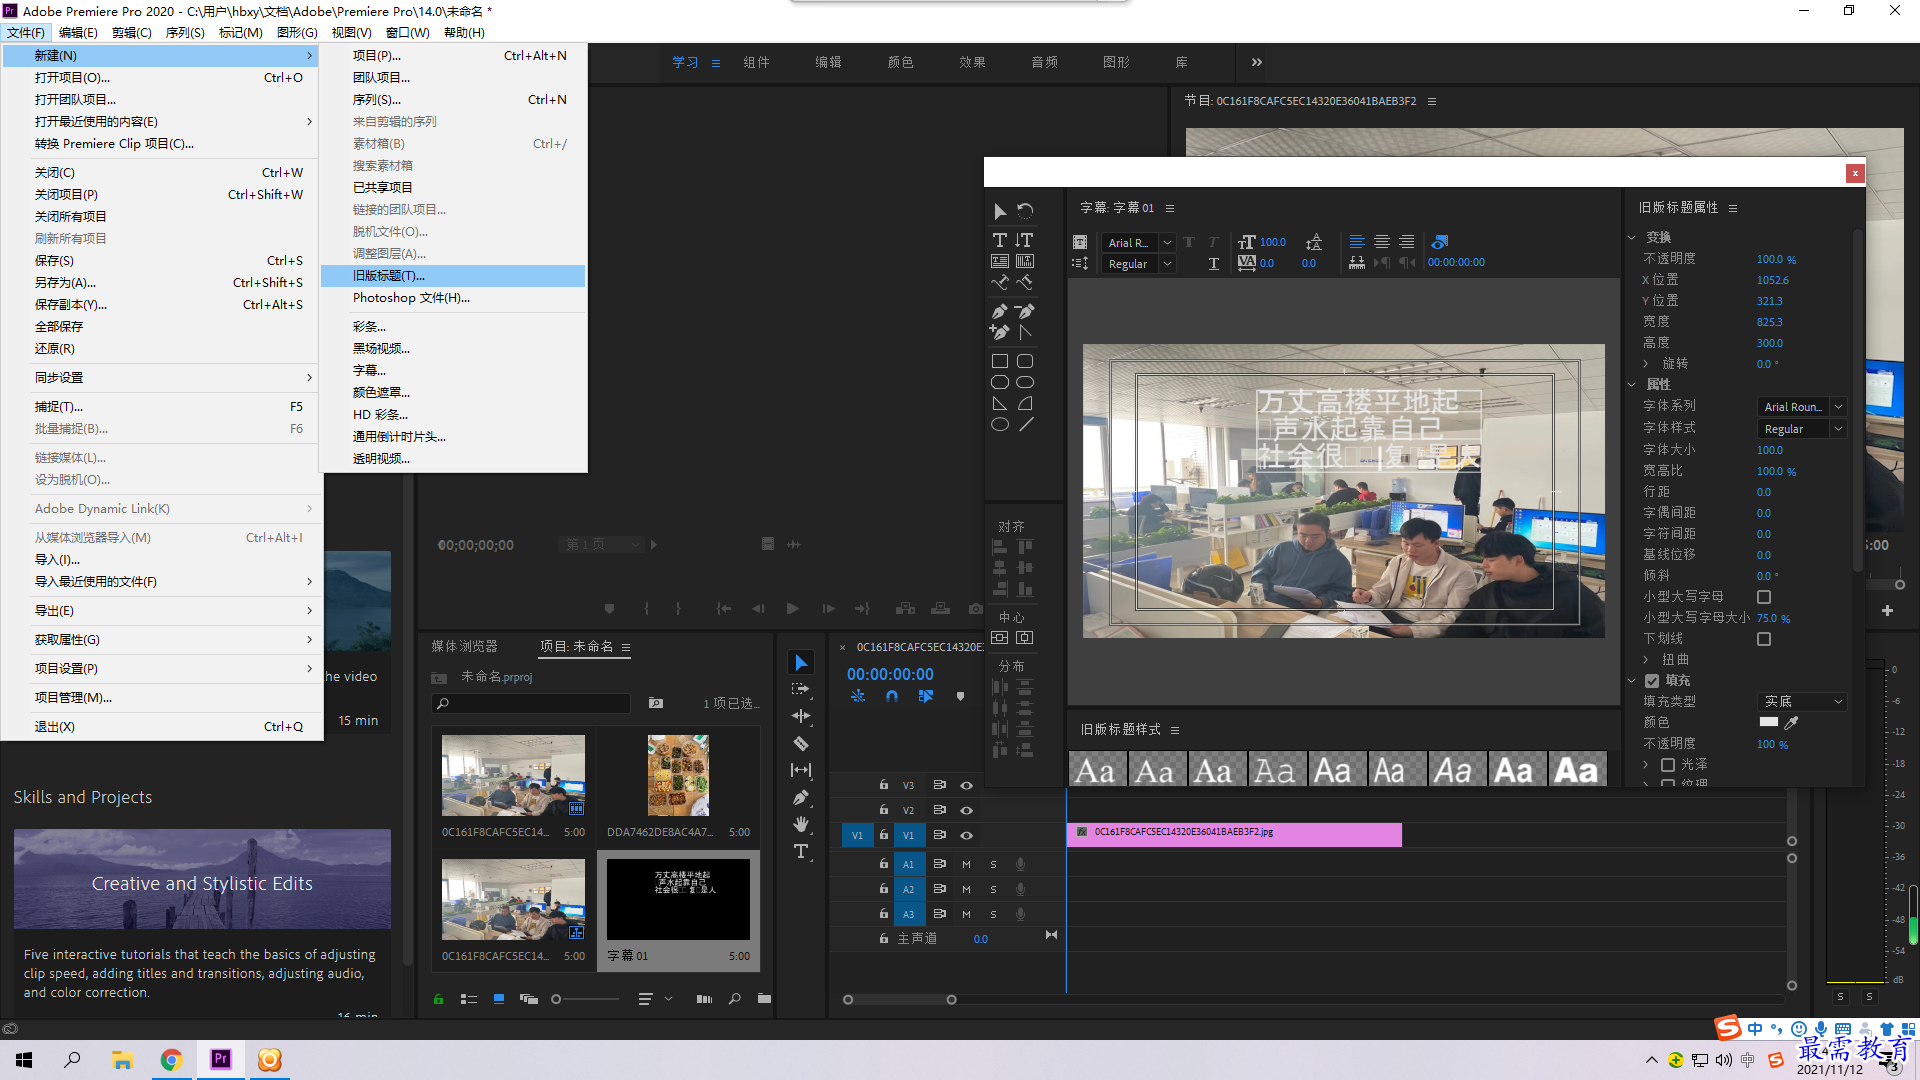Select the Vertical Area Type tool
The image size is (1920, 1080).
click(1025, 261)
